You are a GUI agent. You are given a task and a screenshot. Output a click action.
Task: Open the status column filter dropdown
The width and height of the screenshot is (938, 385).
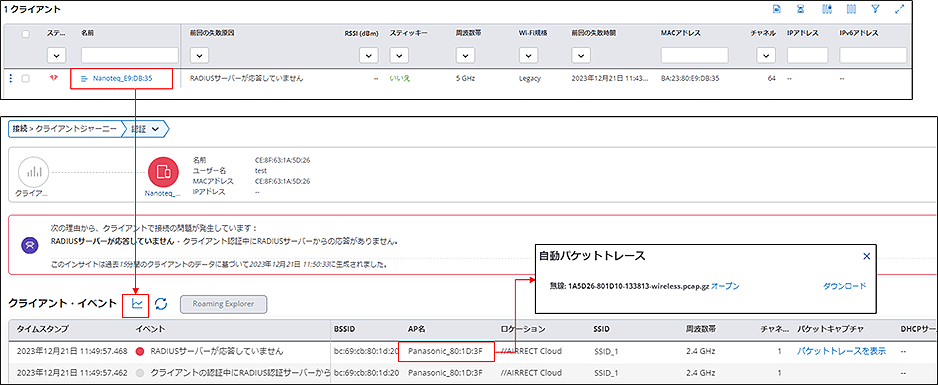point(56,56)
